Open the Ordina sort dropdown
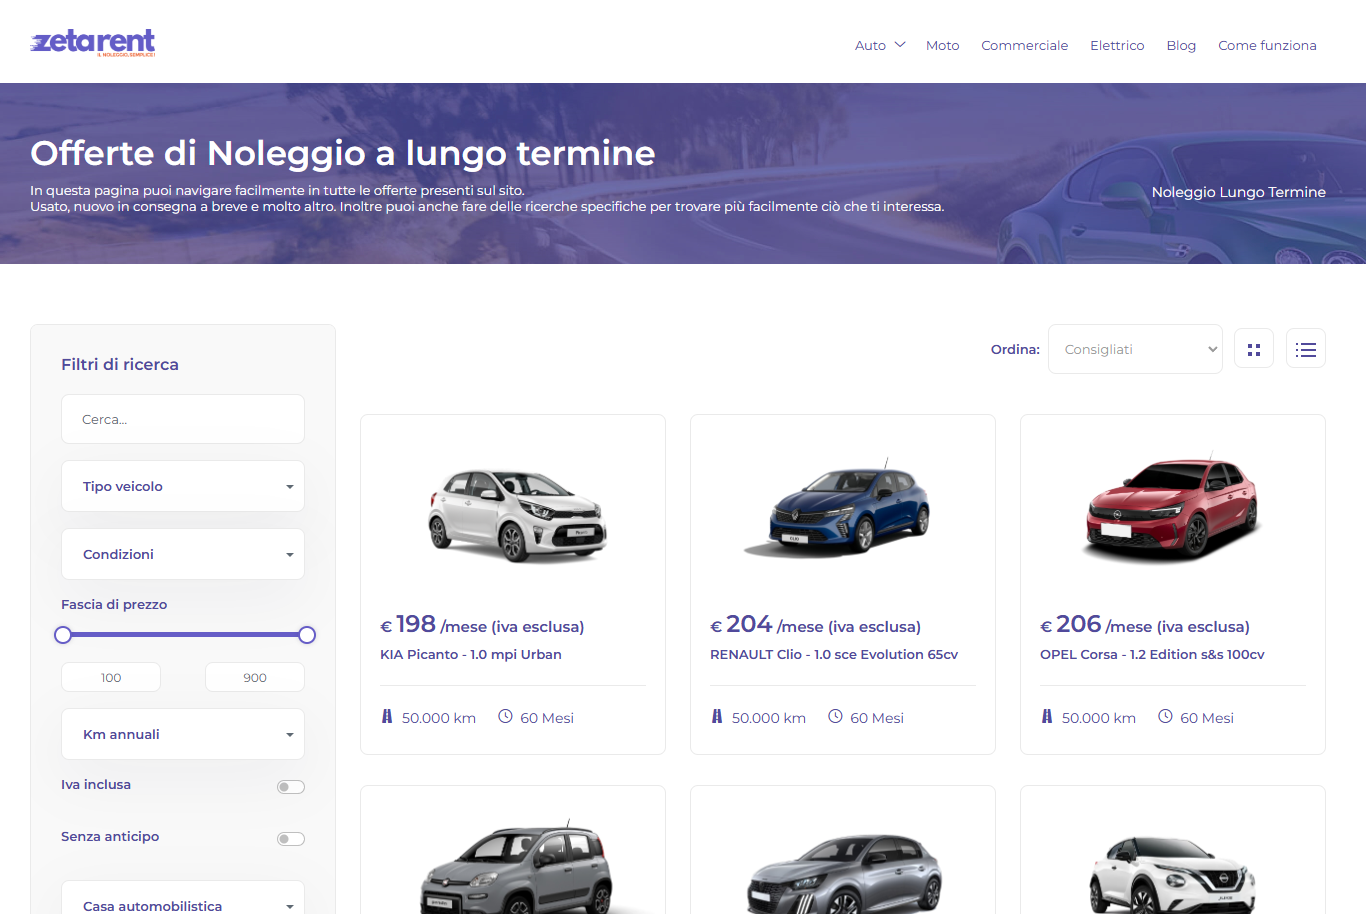The height and width of the screenshot is (914, 1366). (x=1134, y=349)
